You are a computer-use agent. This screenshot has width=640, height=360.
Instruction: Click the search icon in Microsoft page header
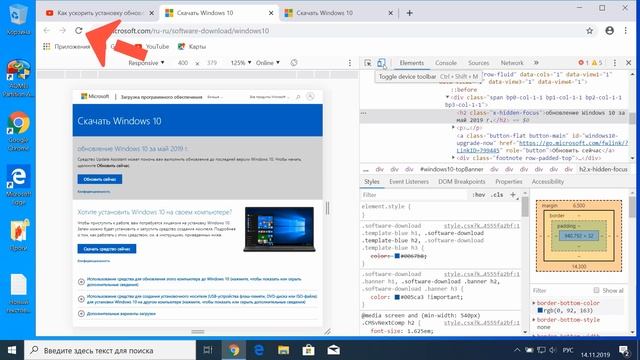click(x=298, y=97)
